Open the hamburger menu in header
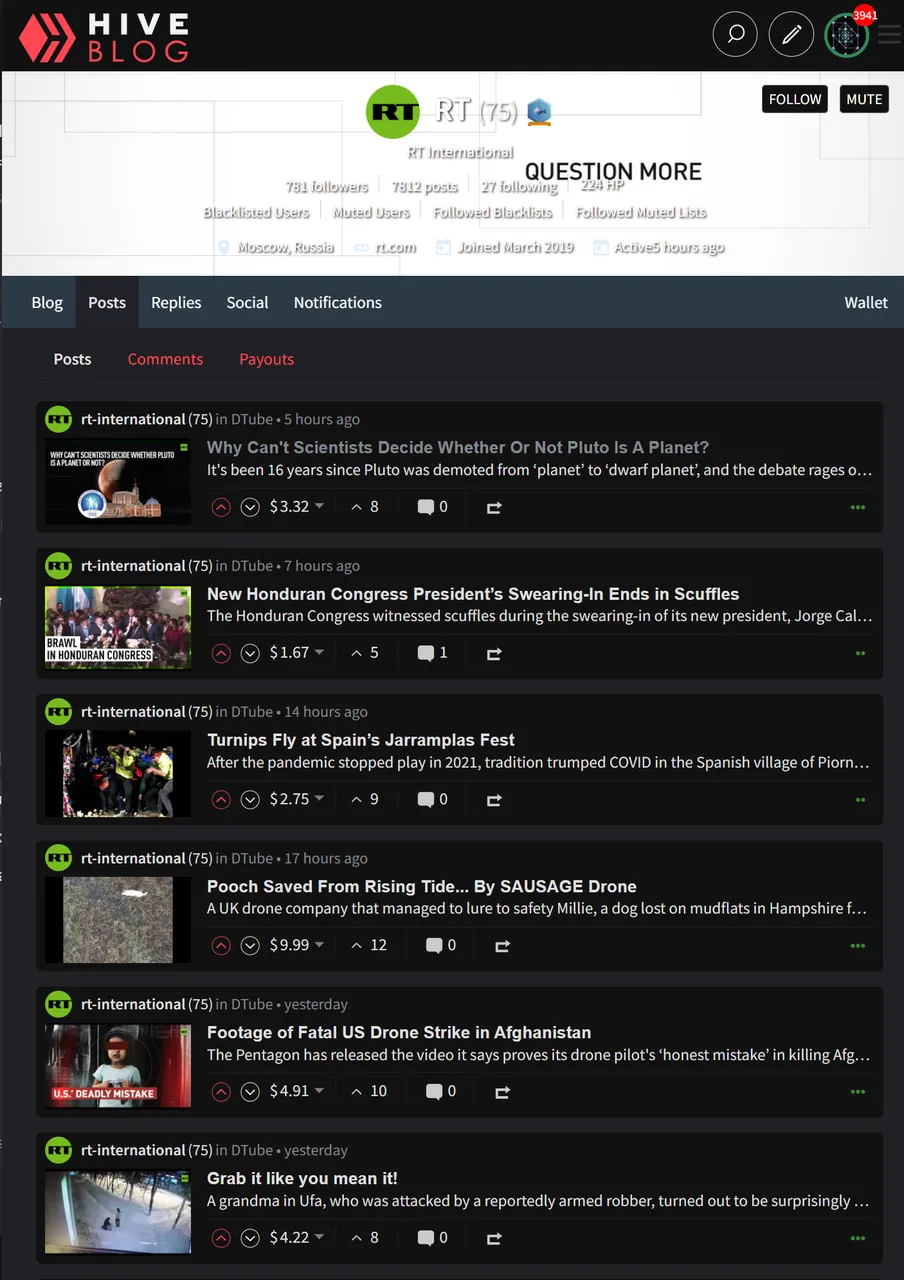 point(889,36)
